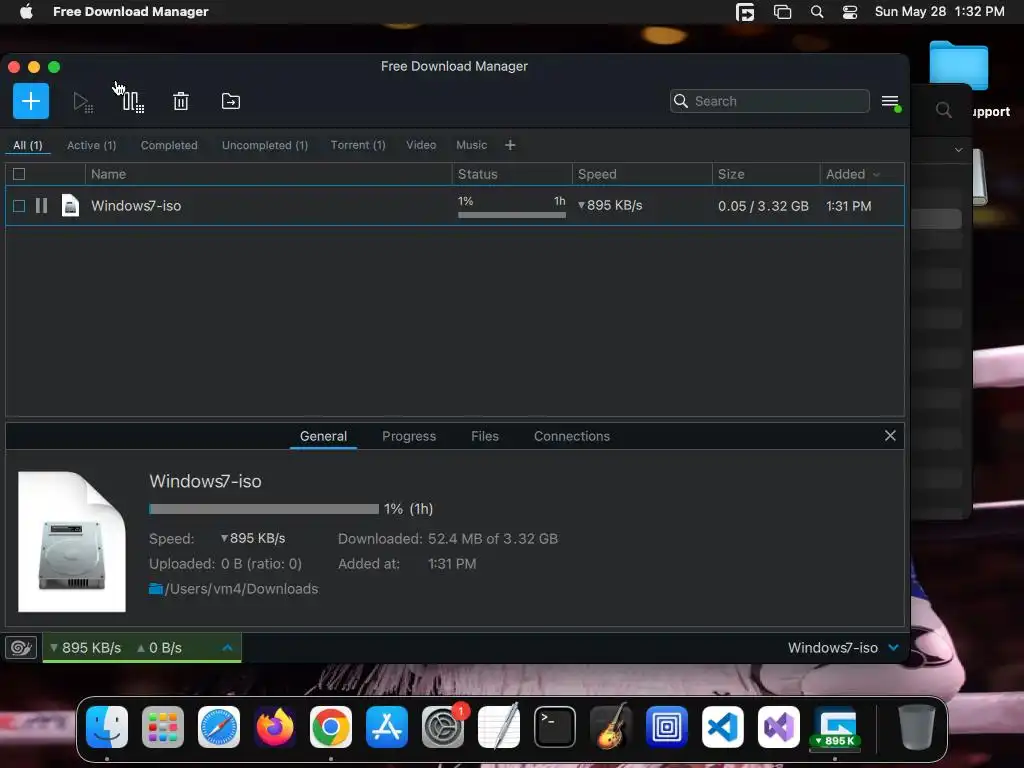The height and width of the screenshot is (768, 1024).
Task: Expand Windows7-iso dropdown in status bar
Action: click(893, 648)
